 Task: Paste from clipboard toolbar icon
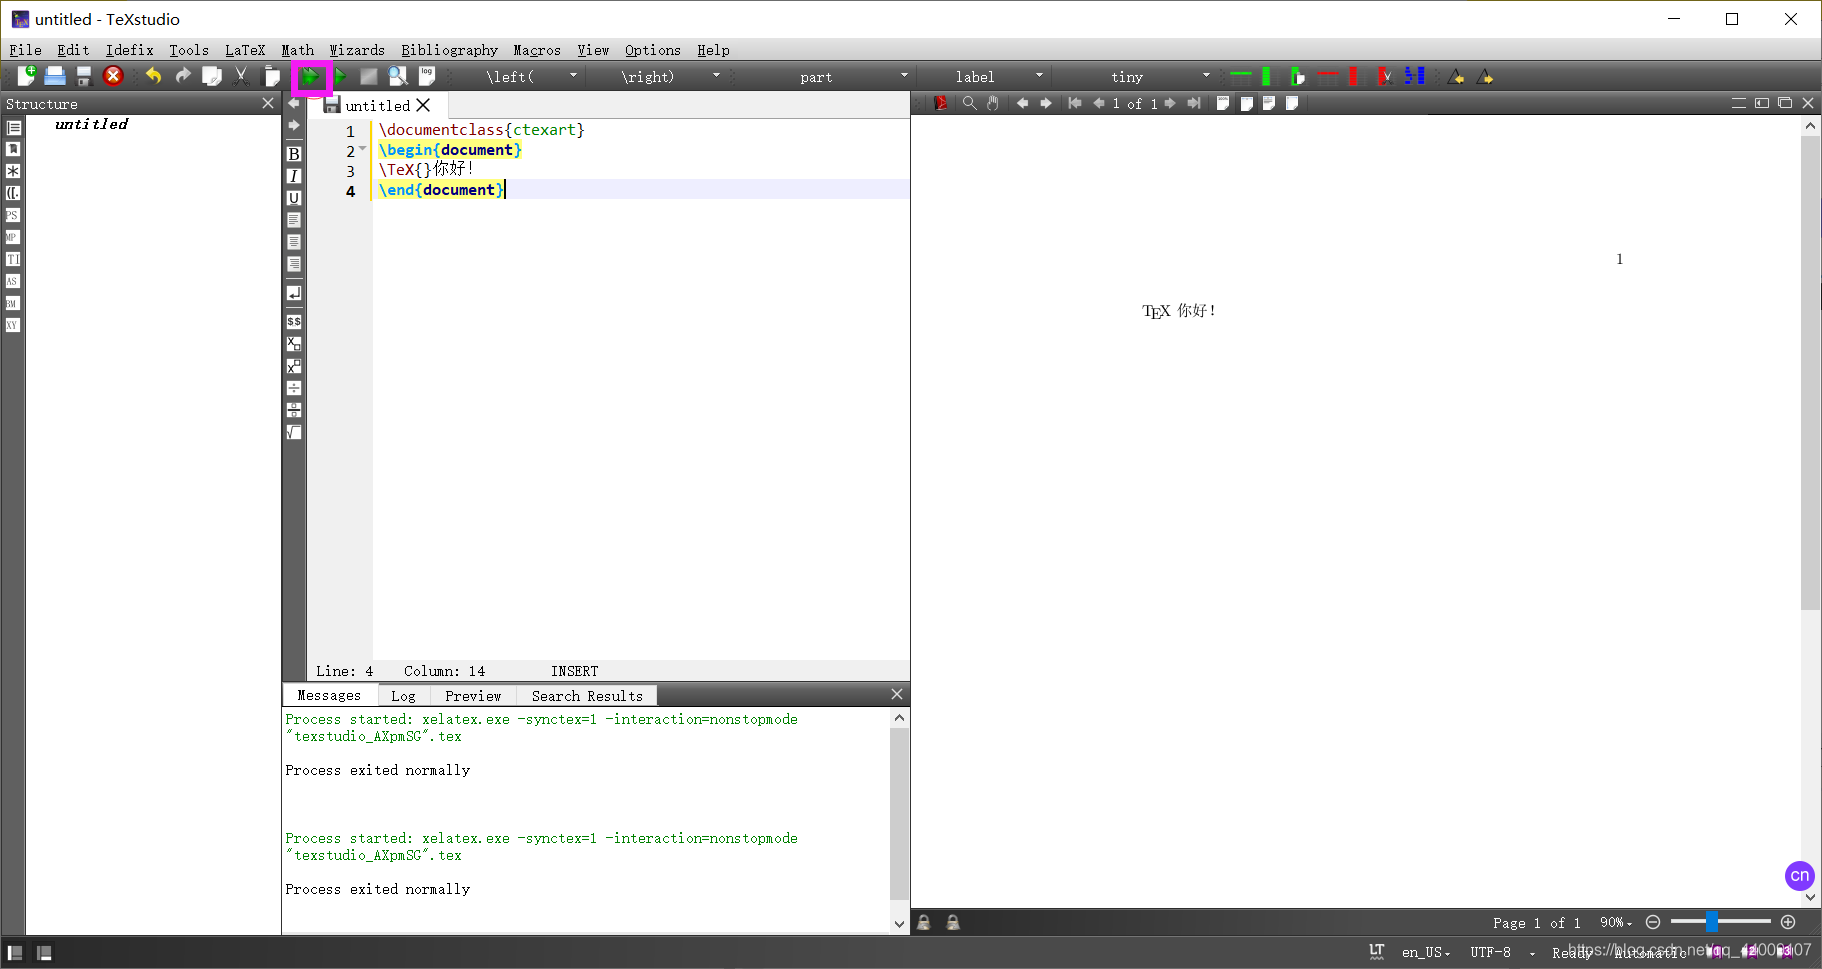271,76
